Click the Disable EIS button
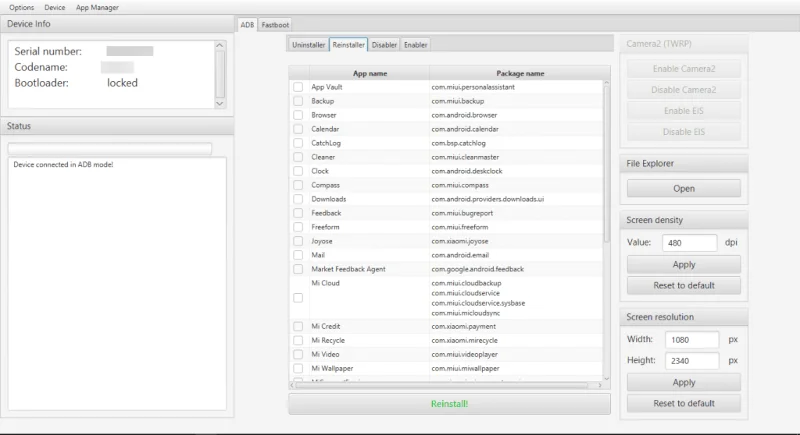 (x=684, y=132)
